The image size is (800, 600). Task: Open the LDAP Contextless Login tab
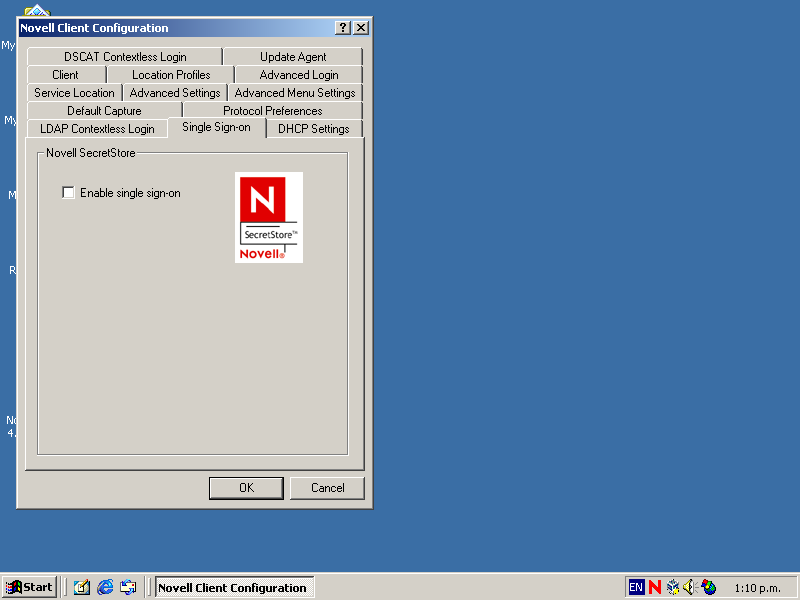point(97,129)
